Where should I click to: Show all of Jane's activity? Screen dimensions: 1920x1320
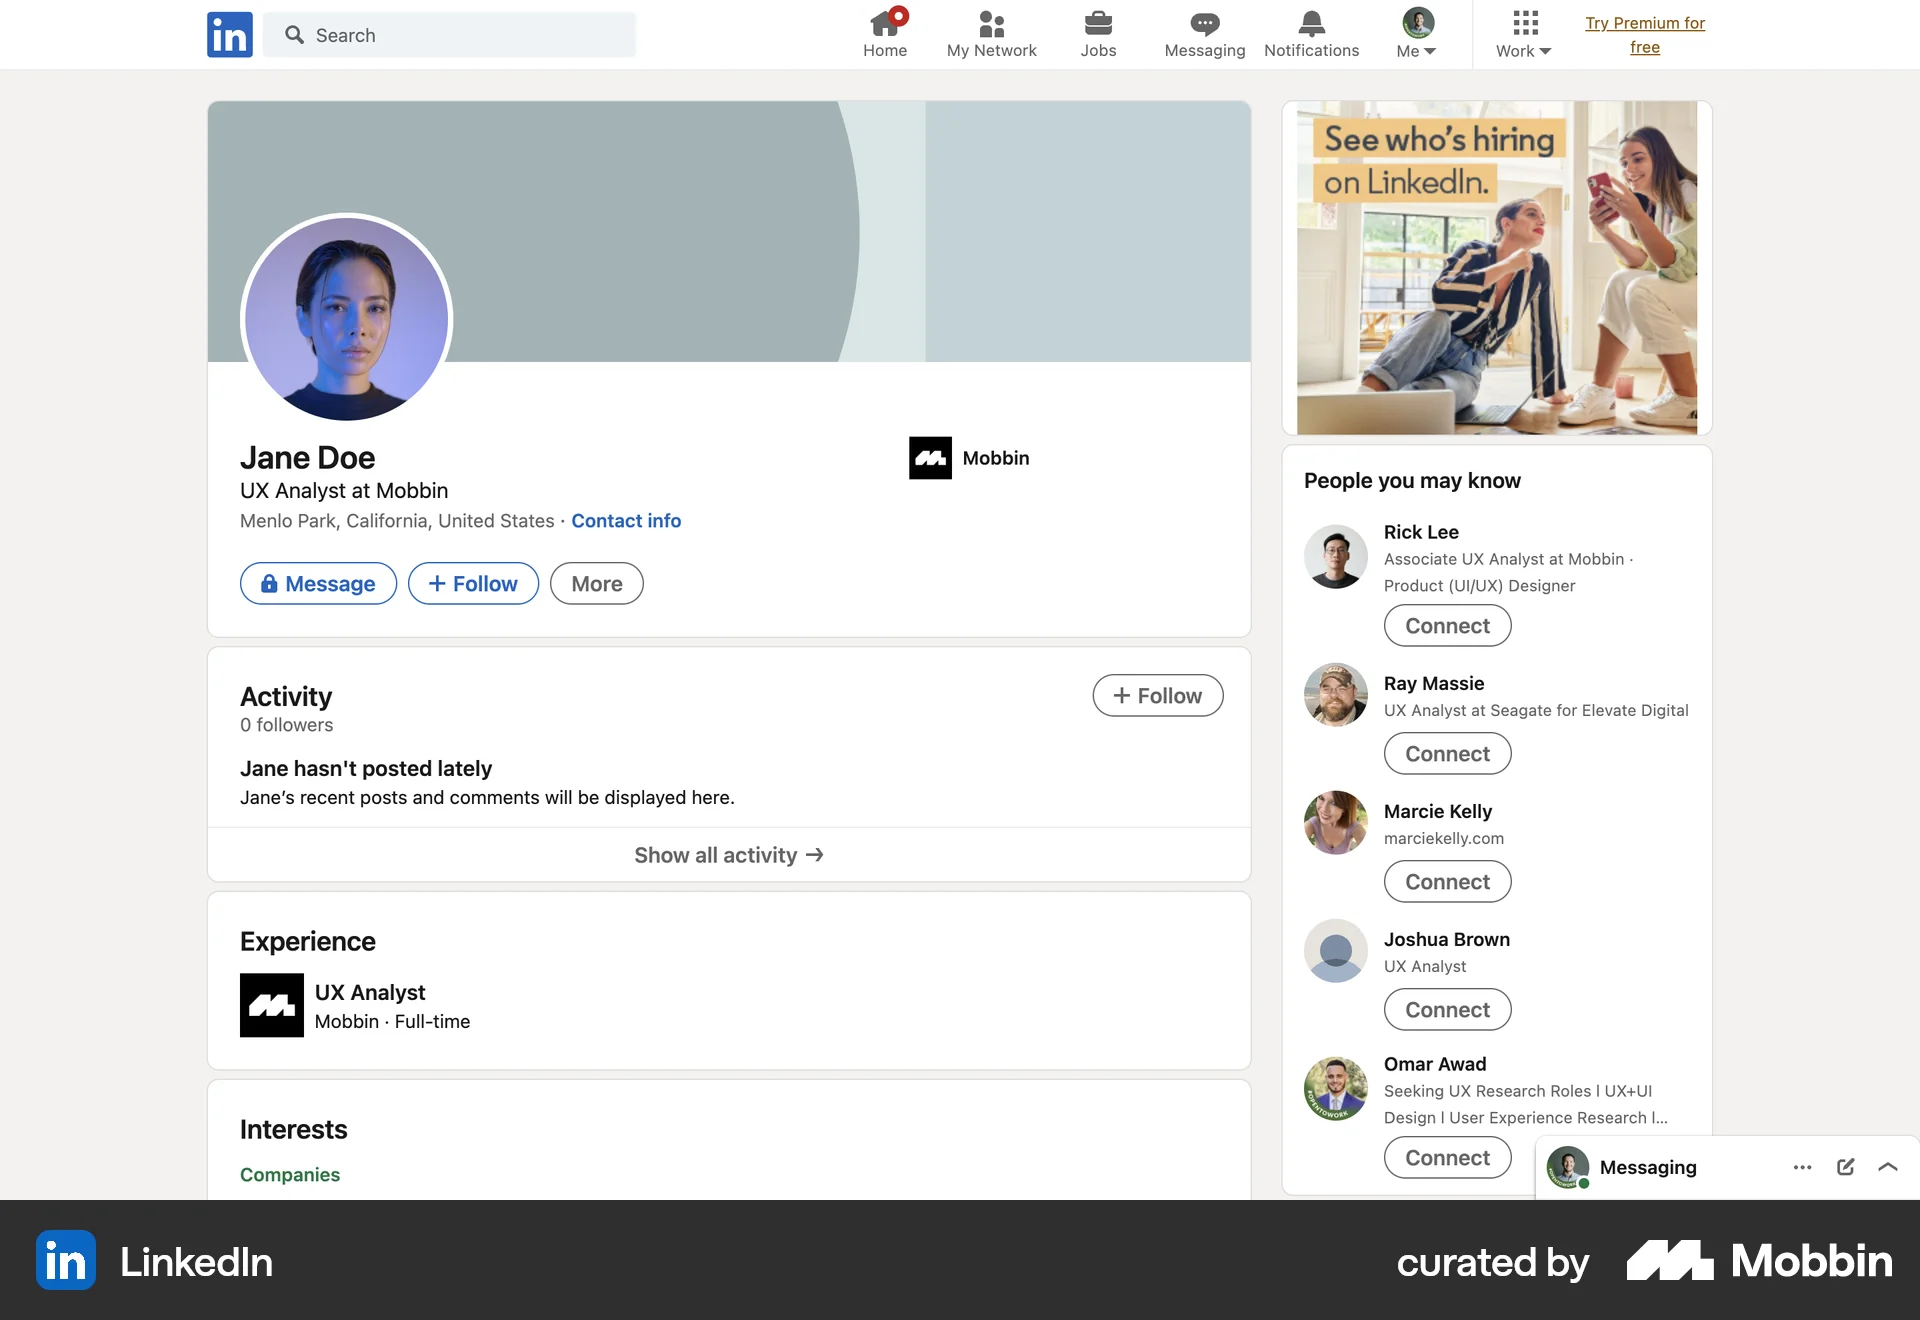point(728,855)
